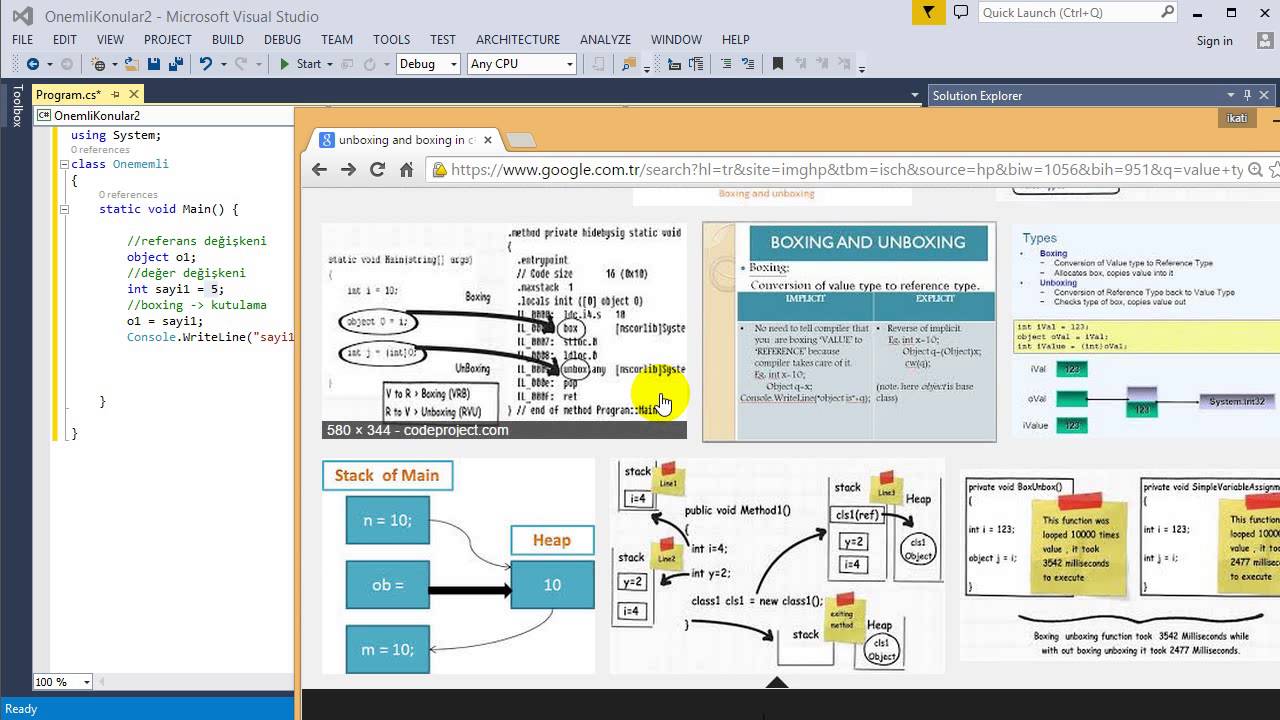Start debugging with the green Start button

(x=301, y=64)
